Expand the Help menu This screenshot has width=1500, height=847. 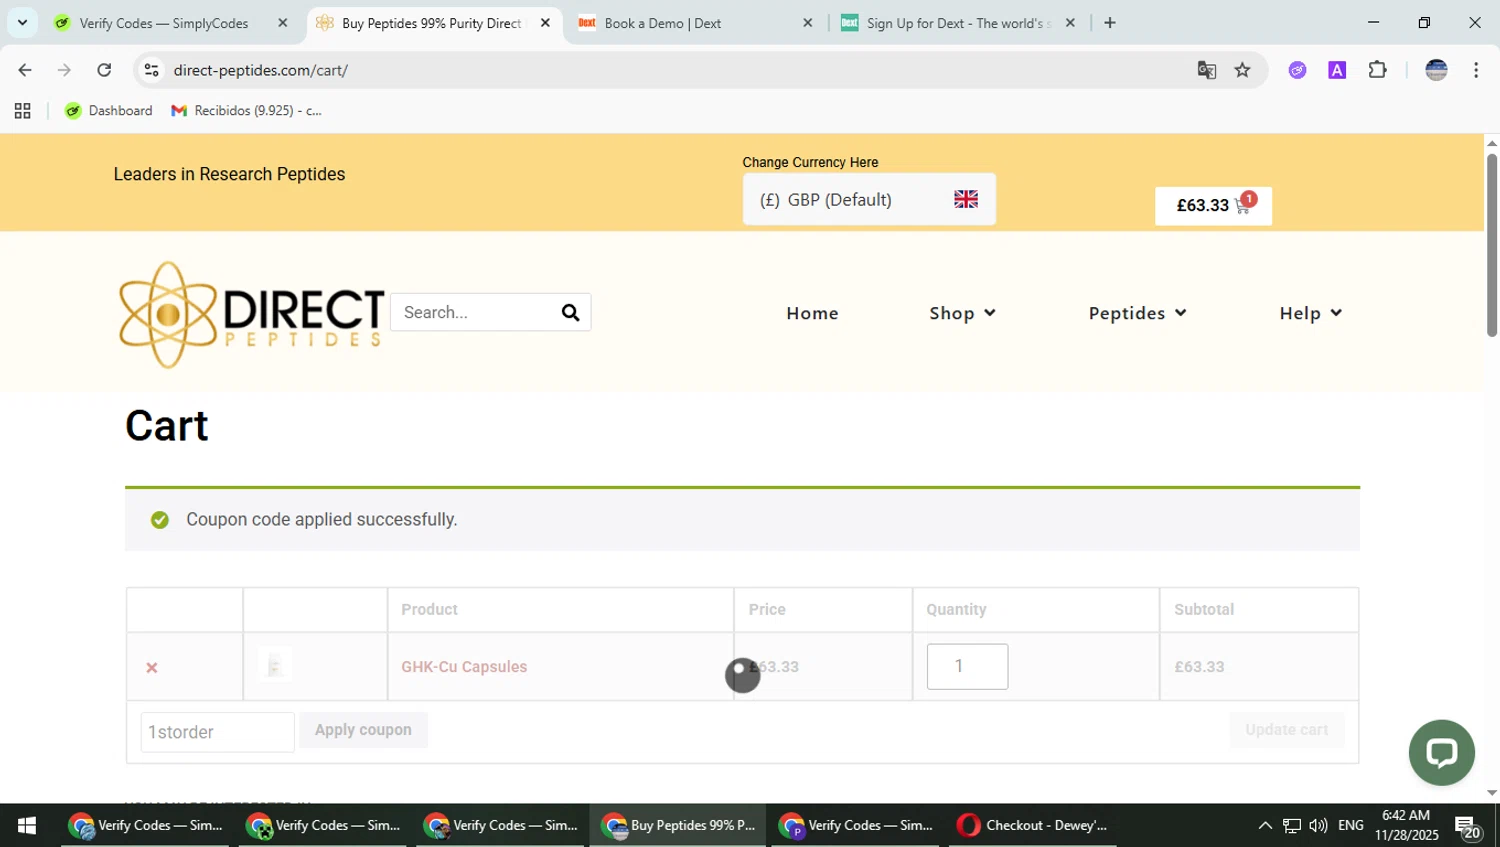[1310, 313]
